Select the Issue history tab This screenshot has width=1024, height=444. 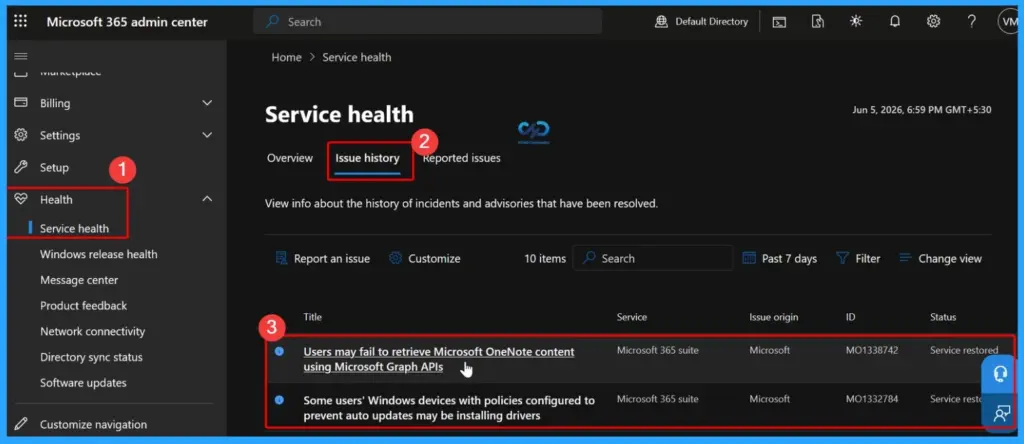click(368, 158)
